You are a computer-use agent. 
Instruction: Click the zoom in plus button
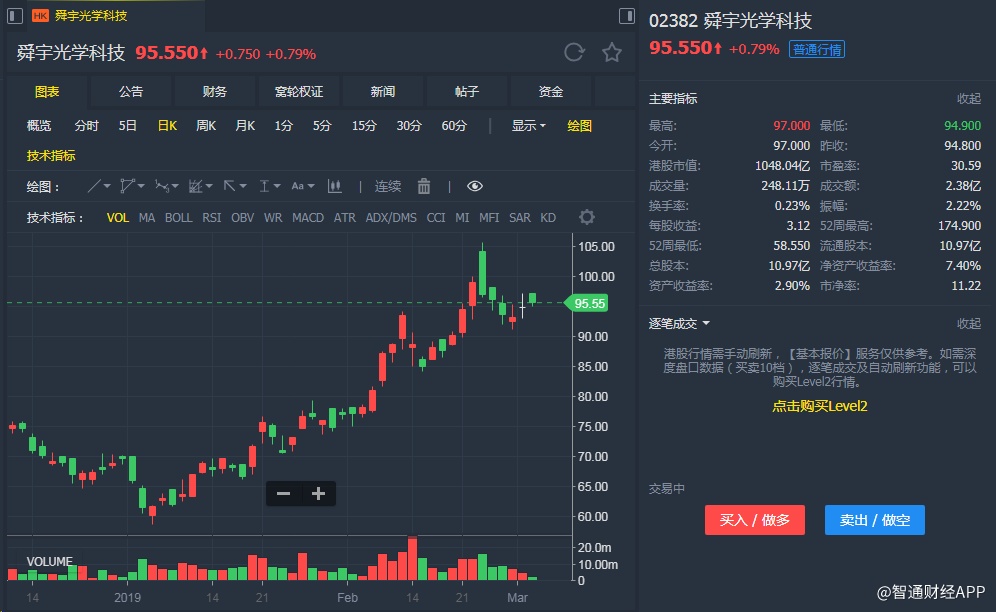coord(318,493)
